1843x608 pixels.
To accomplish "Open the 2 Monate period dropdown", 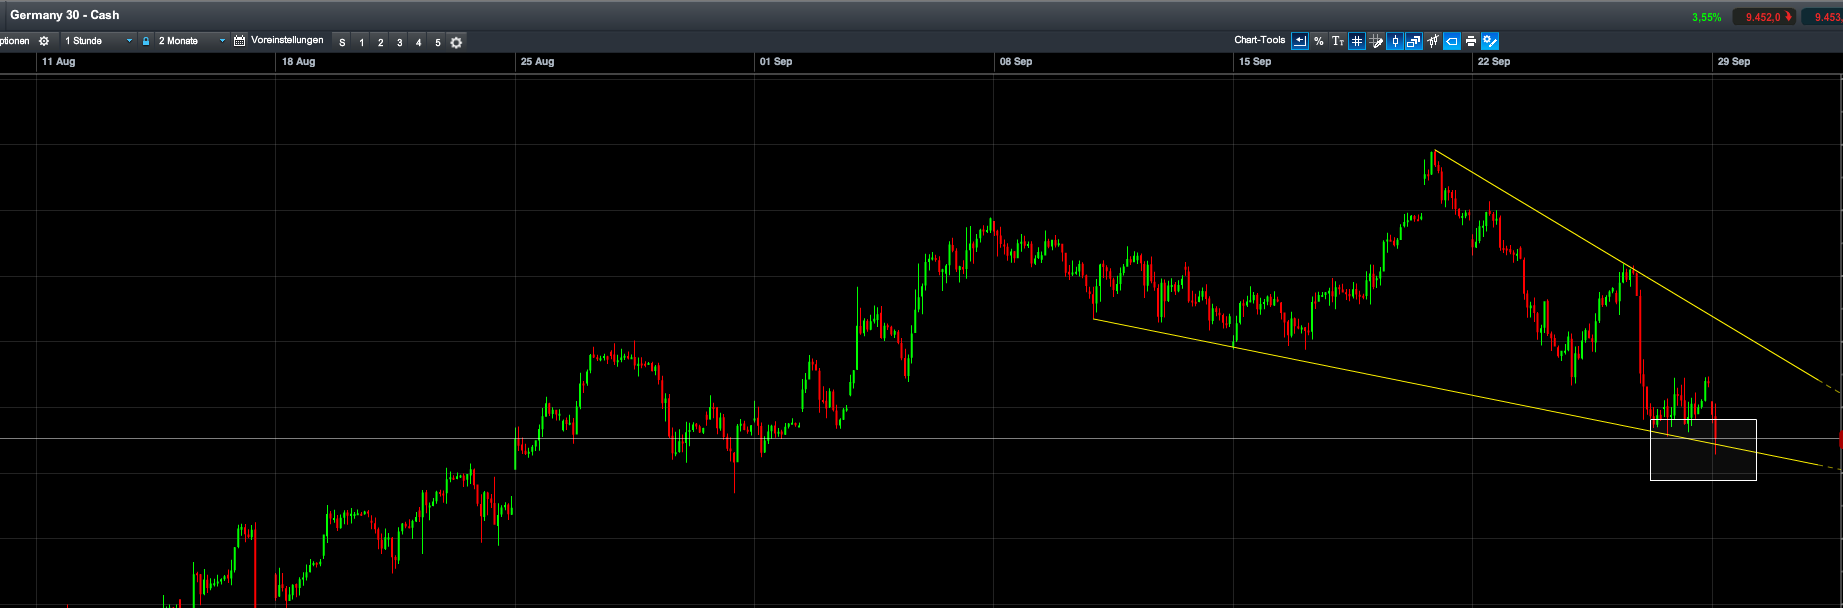I will coord(191,41).
